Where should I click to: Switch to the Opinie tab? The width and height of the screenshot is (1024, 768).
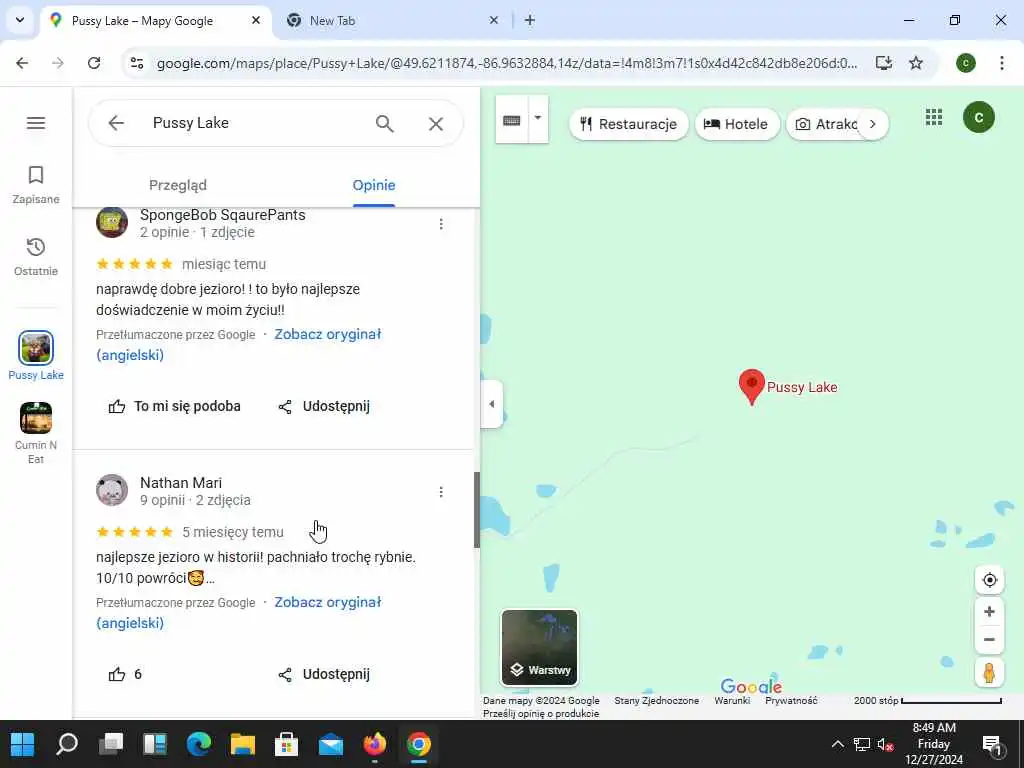(x=374, y=185)
